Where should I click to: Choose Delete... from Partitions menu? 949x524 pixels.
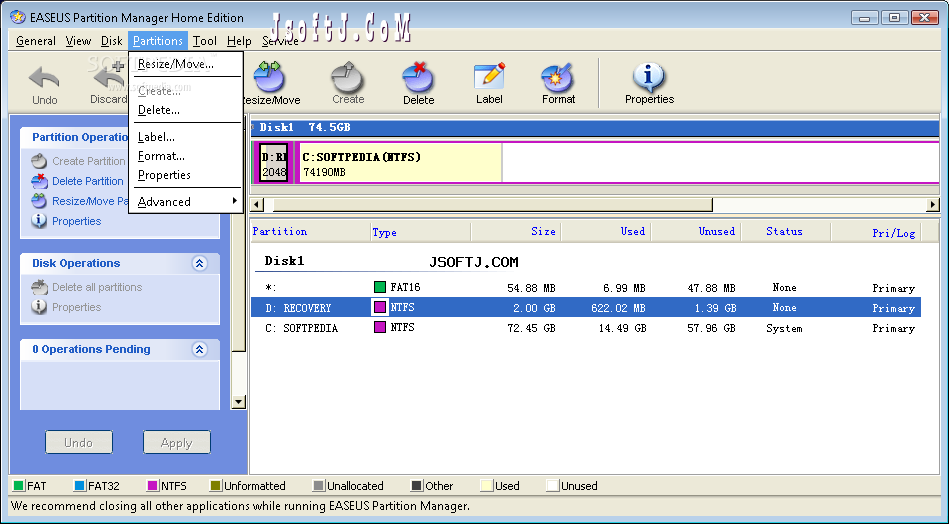186,110
